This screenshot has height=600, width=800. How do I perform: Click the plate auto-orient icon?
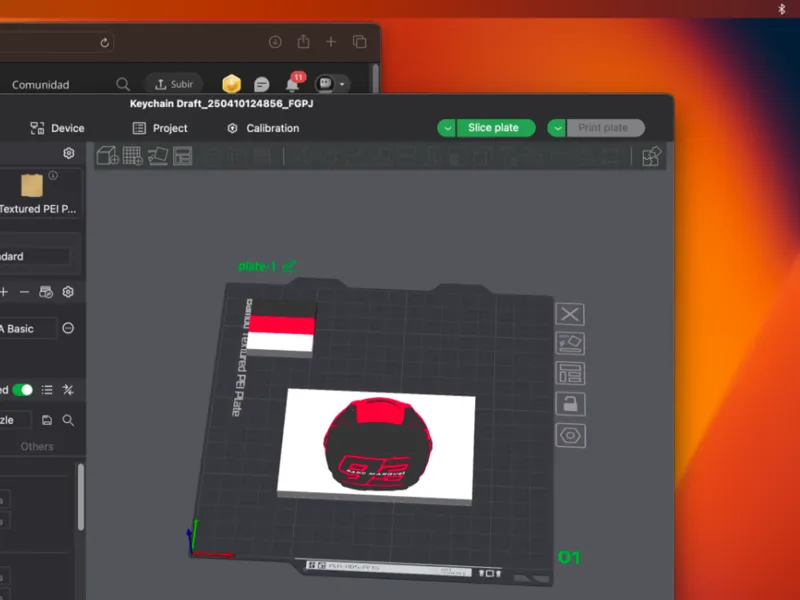(x=570, y=343)
